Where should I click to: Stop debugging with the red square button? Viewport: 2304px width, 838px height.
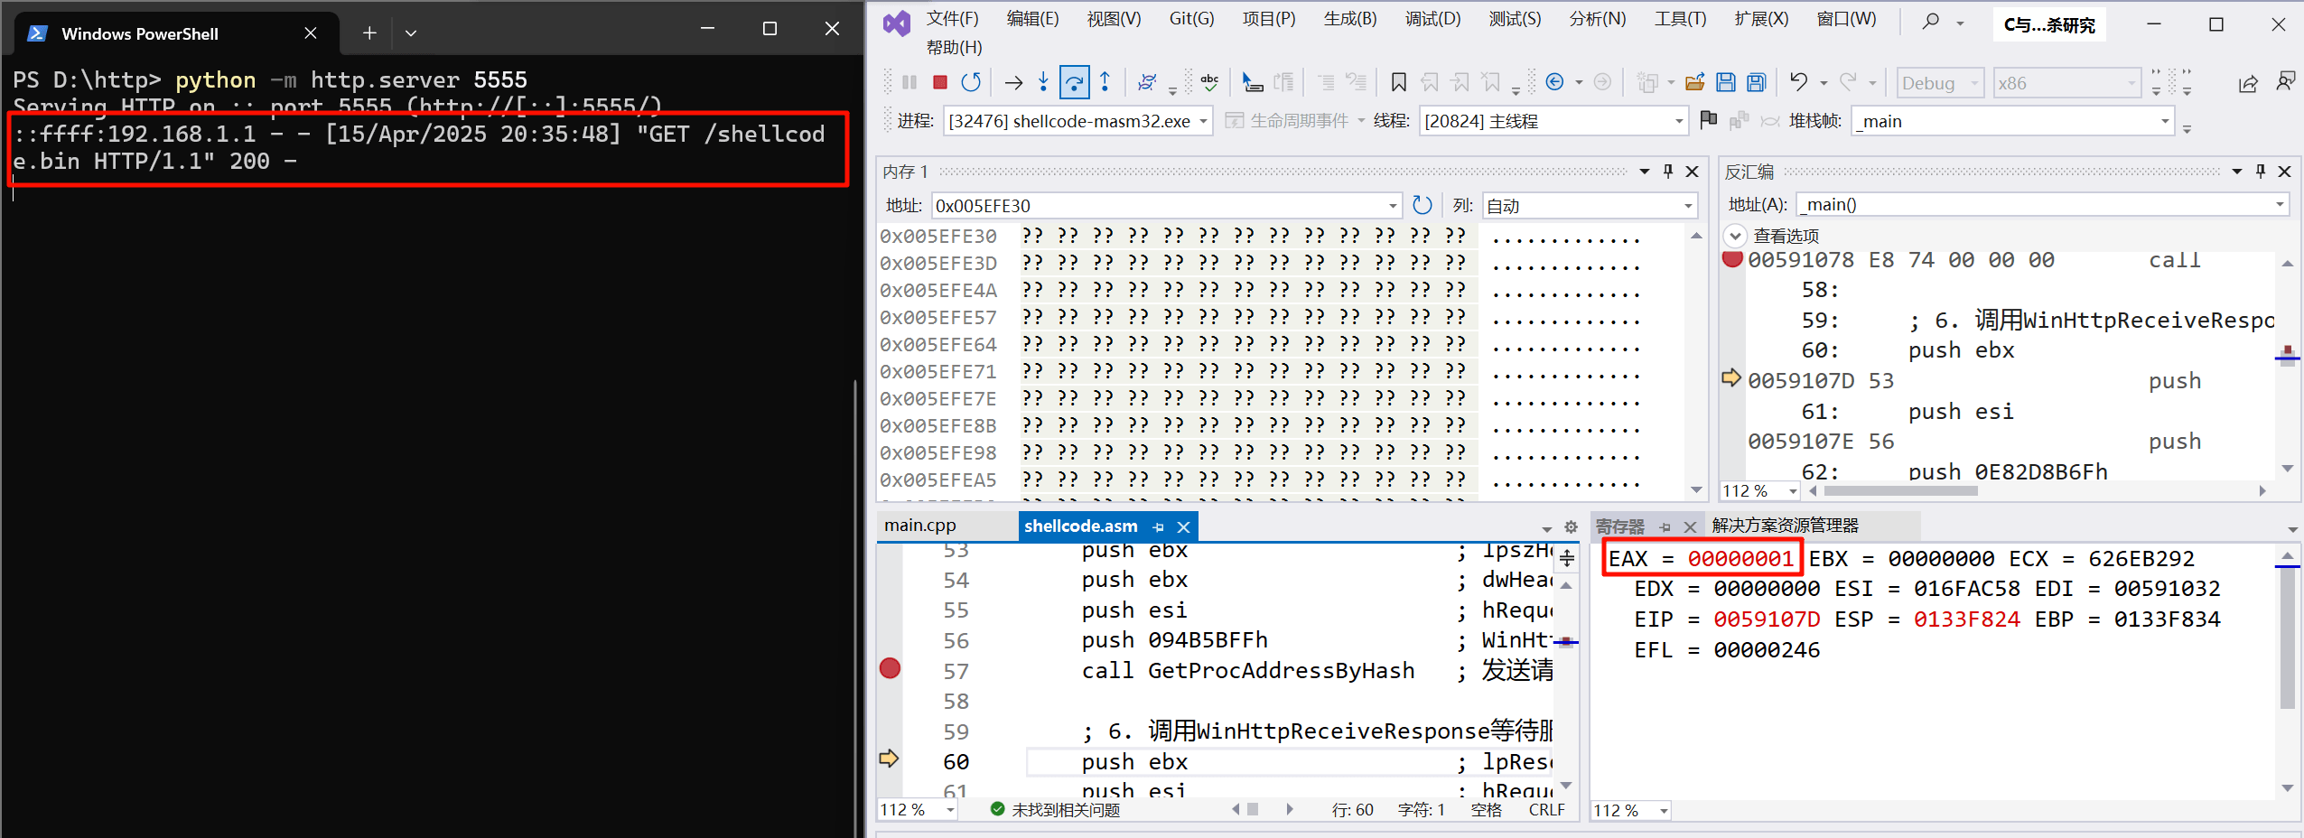[939, 83]
